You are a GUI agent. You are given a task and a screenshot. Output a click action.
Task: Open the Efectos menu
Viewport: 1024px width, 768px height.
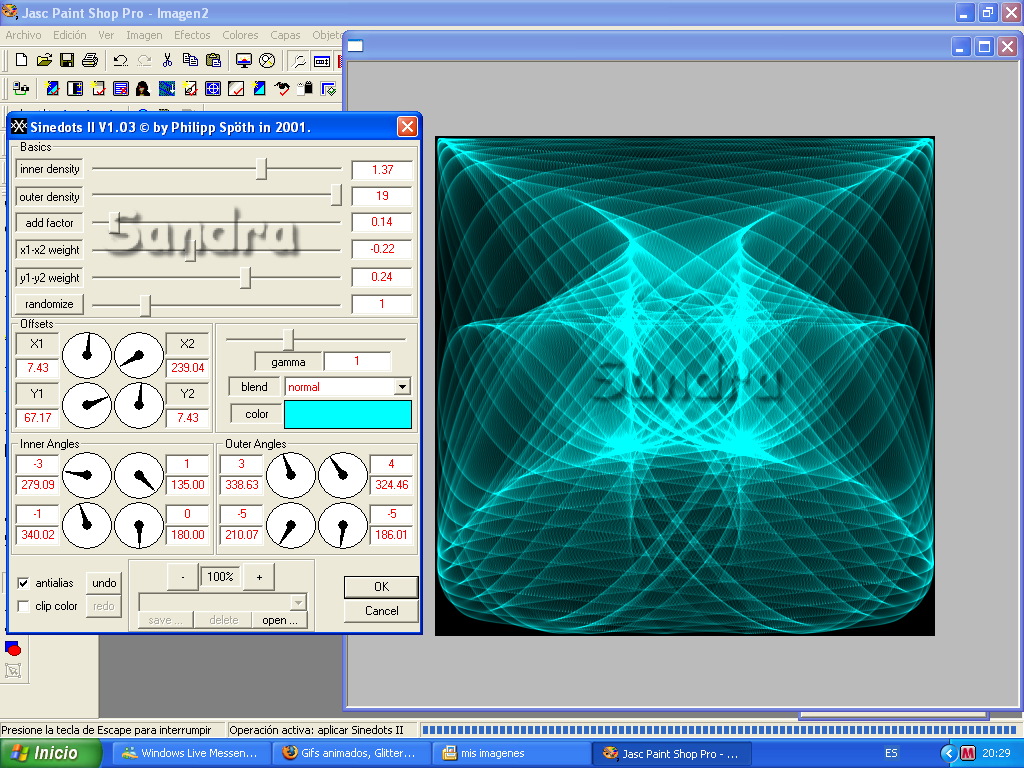click(x=192, y=35)
